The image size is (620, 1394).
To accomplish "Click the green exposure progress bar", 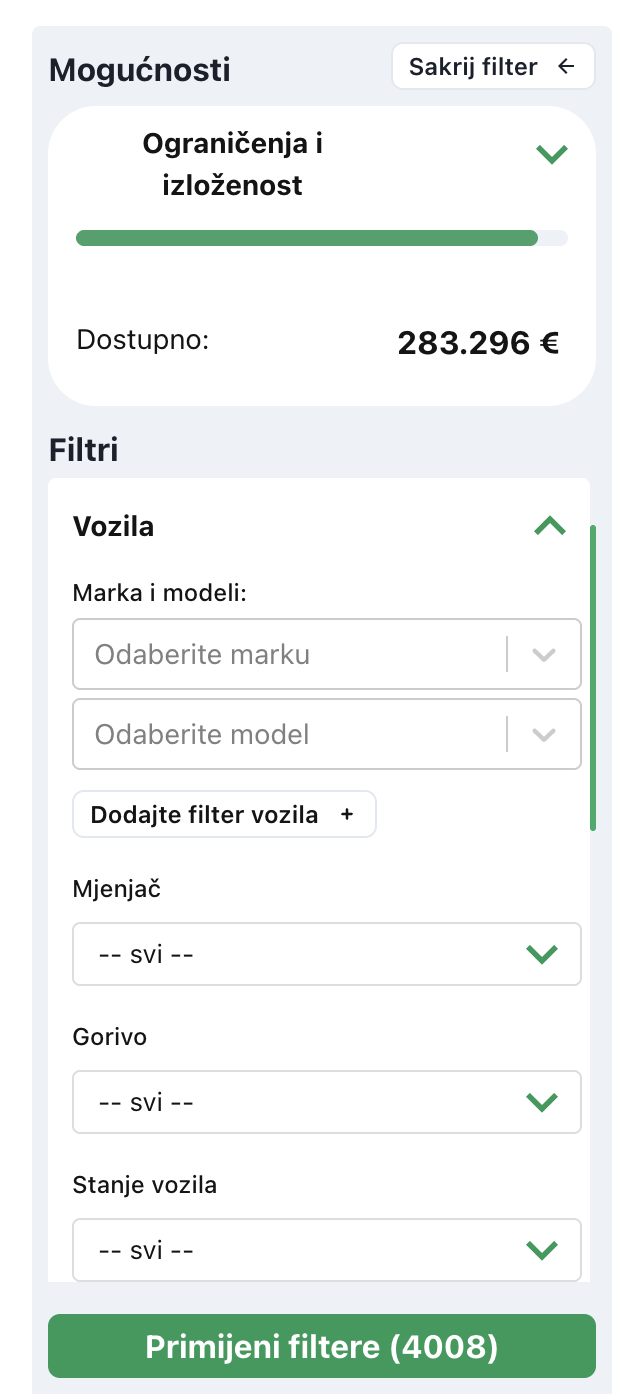I will (306, 238).
